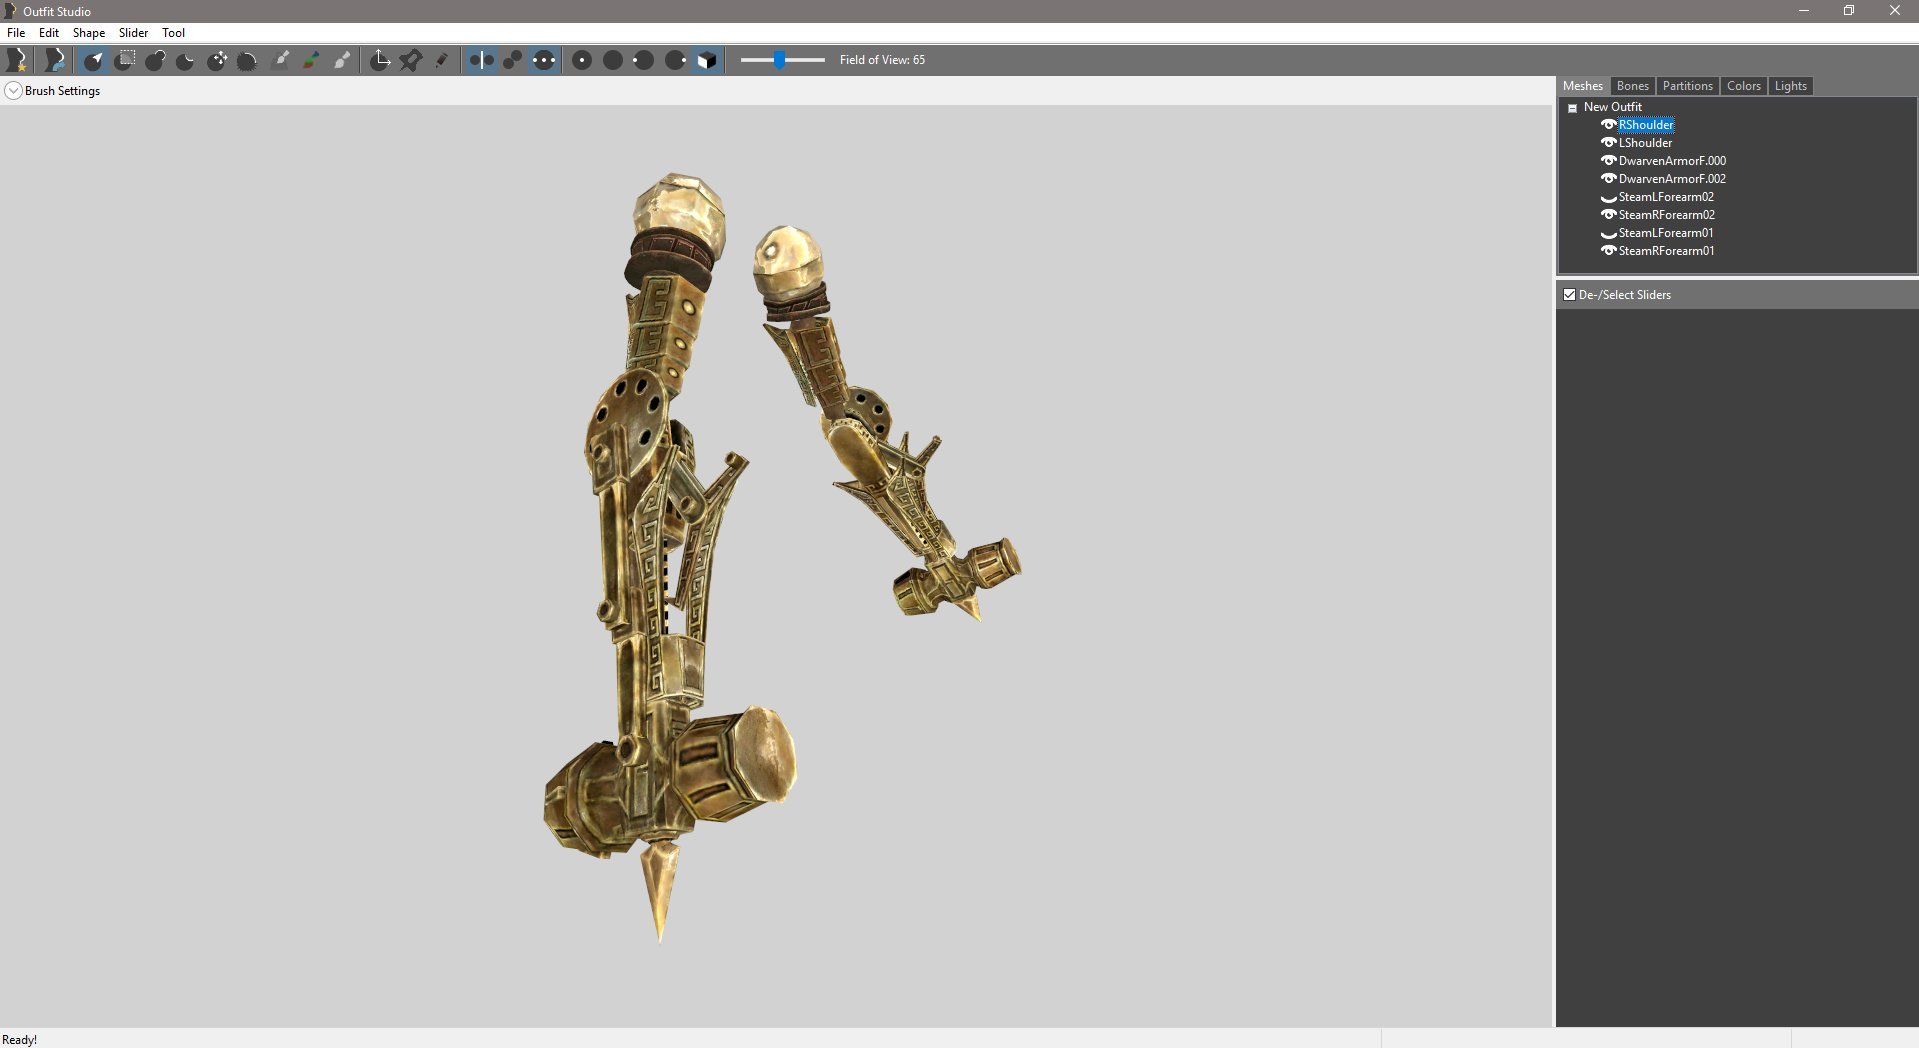Hide the LShoulder mesh

point(1609,143)
